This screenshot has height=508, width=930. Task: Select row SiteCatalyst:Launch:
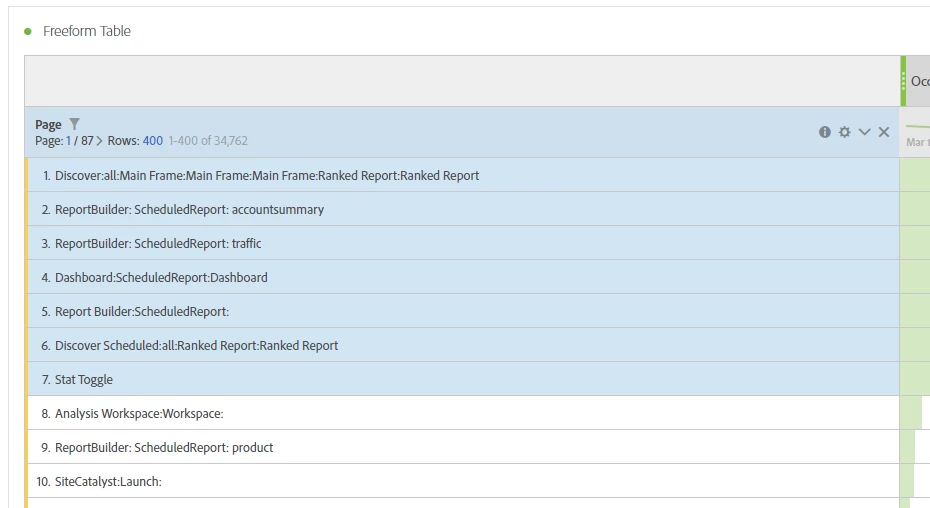[x=463, y=481]
